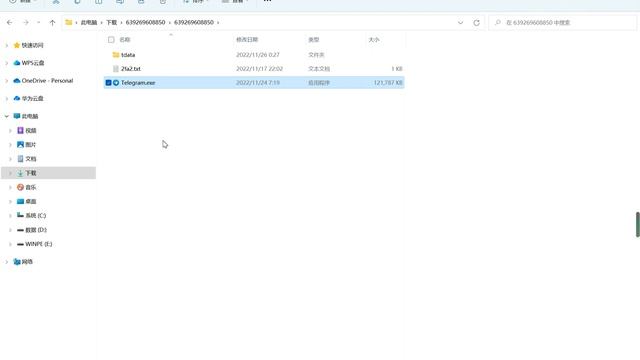Click the Telegram.exe application icon
640x360 pixels.
coord(116,82)
